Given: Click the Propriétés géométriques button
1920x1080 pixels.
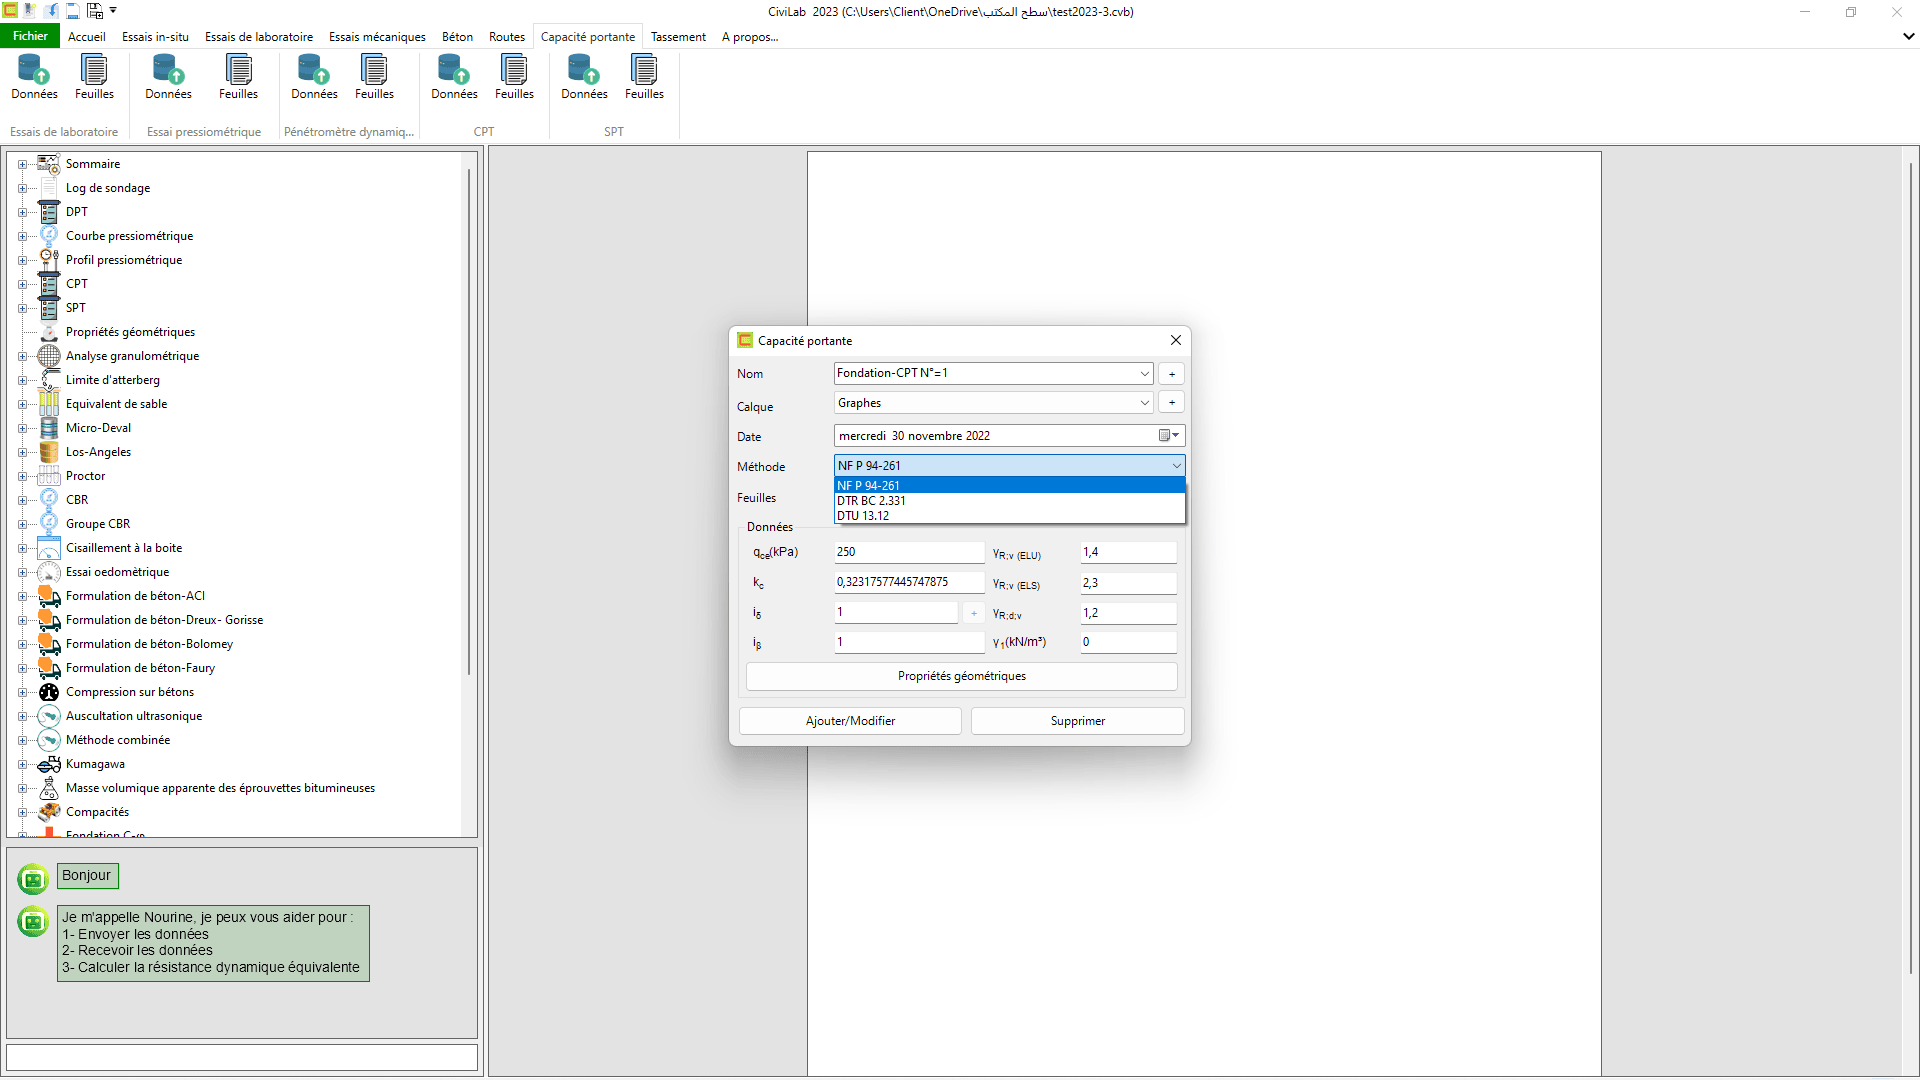Looking at the screenshot, I should (961, 676).
